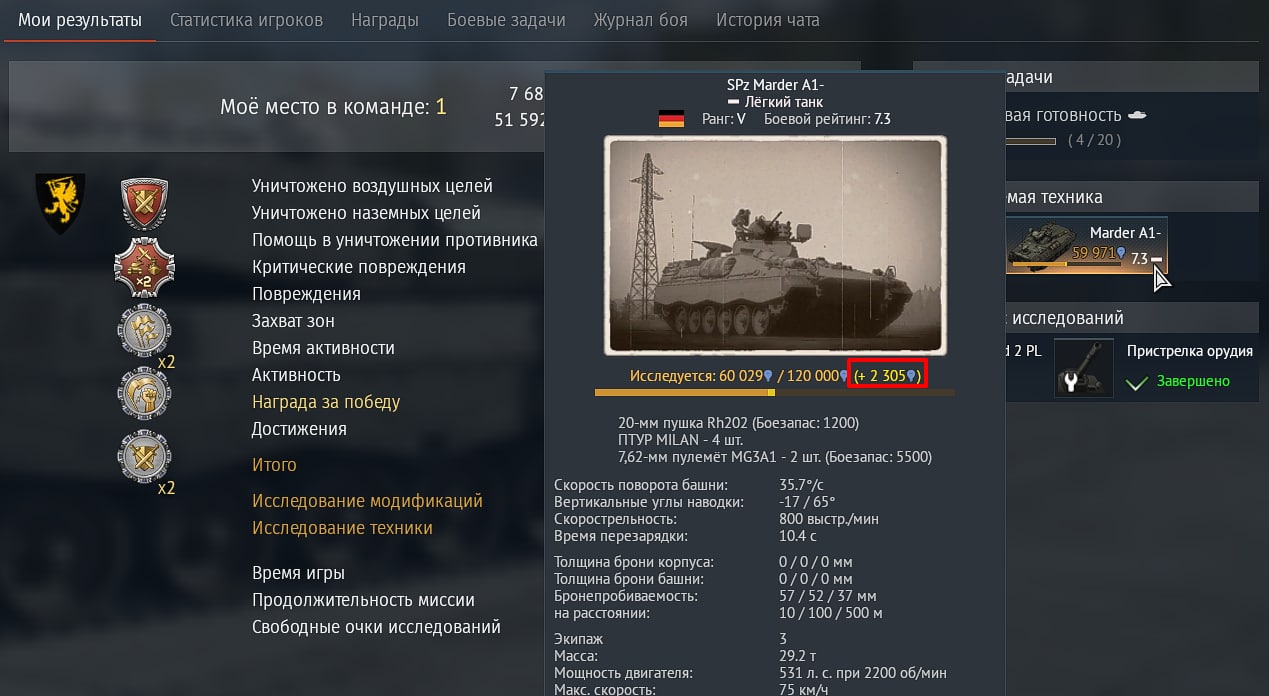
Task: Click the yellow griffin squadron emblem
Action: [60, 203]
